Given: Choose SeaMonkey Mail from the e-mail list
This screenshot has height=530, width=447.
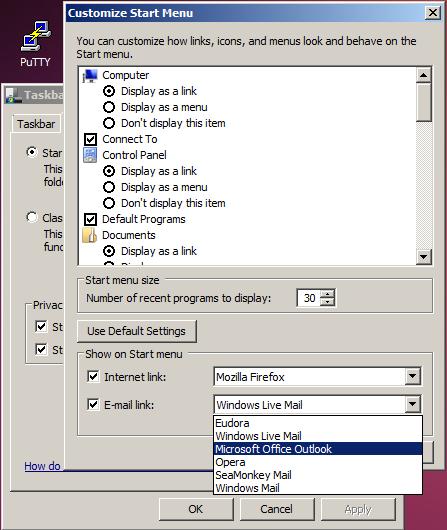Looking at the screenshot, I should [318, 475].
